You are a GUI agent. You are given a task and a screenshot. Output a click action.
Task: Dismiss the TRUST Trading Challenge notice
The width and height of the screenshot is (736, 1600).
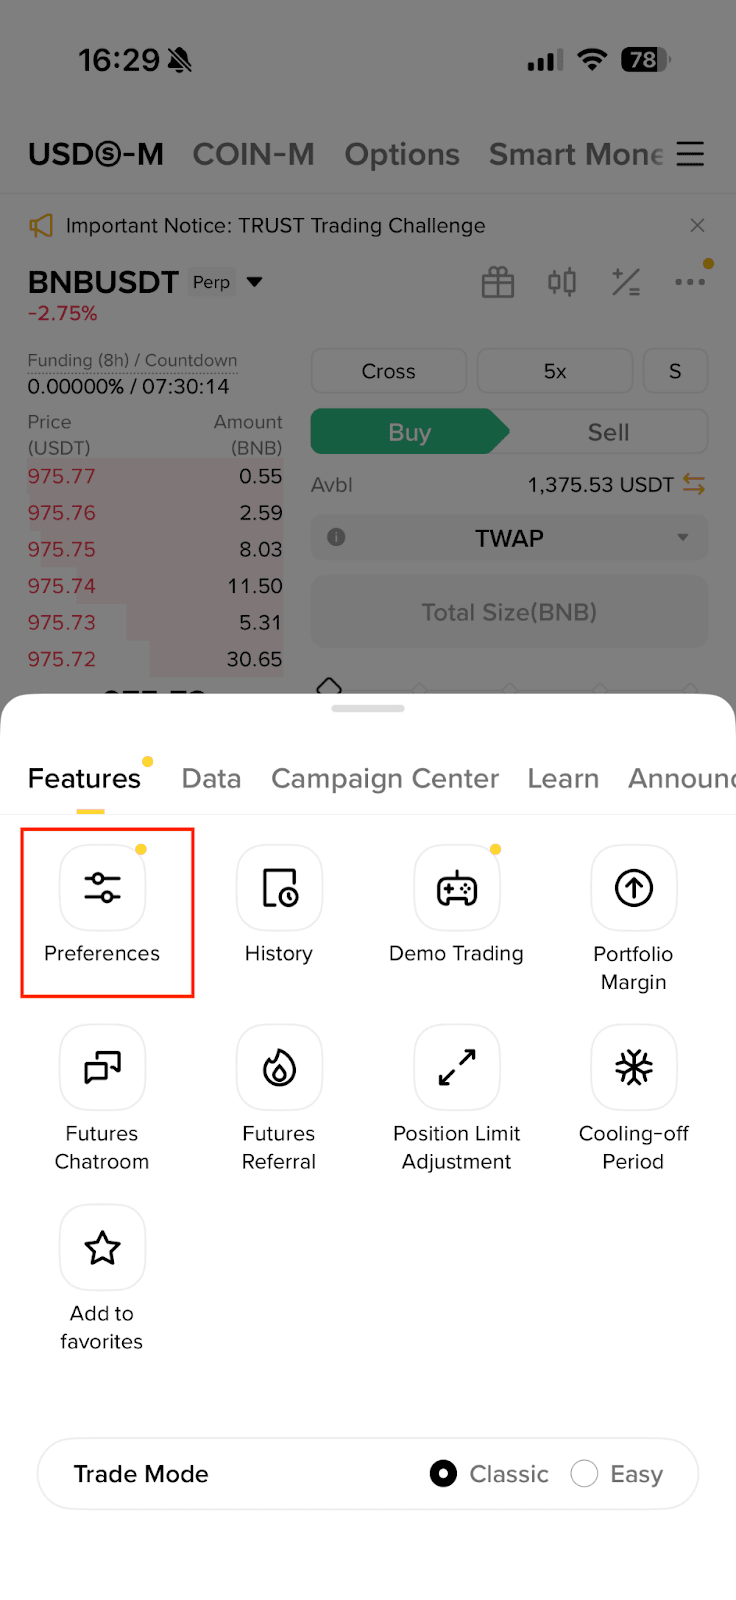pos(698,226)
